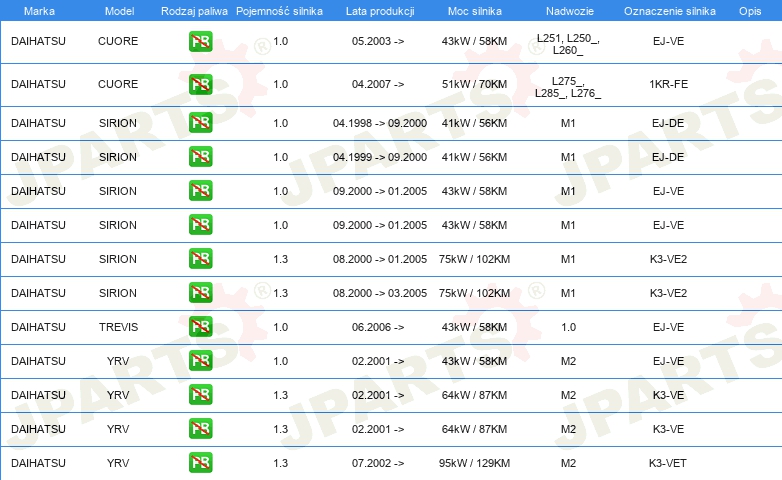Select the 04.1998 -> 09.2000 date cell

(x=380, y=123)
